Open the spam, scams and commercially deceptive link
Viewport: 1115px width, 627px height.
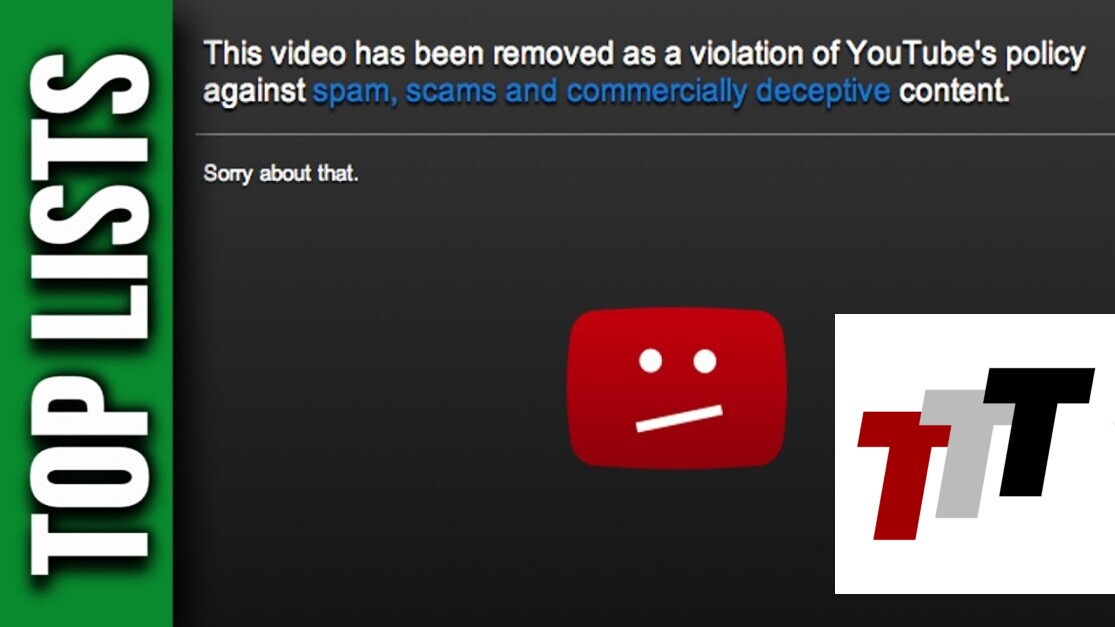click(601, 92)
